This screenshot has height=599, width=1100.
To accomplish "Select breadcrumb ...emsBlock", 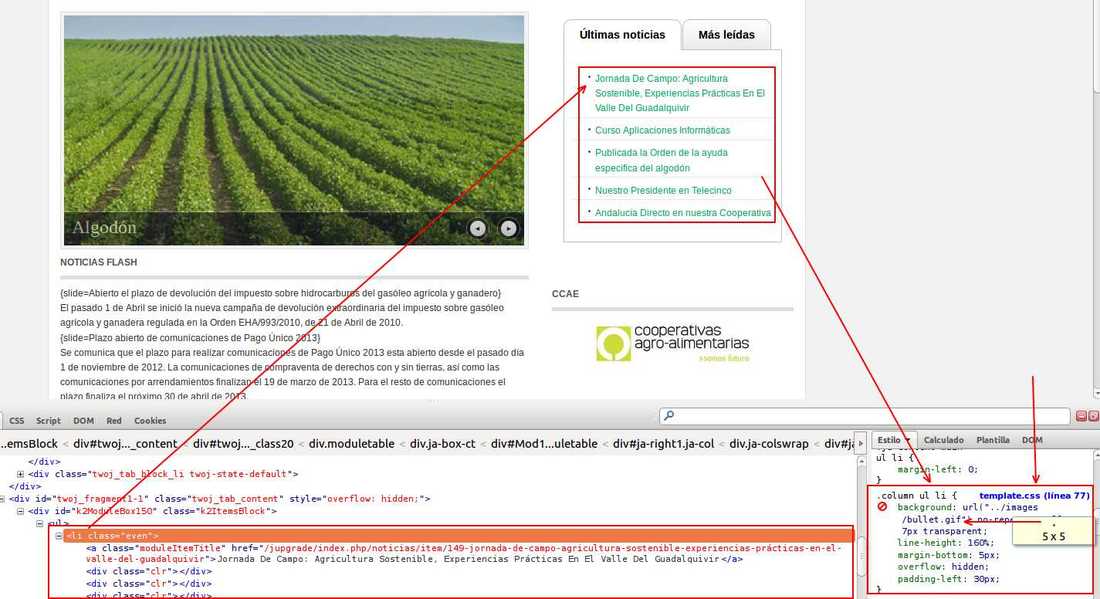I will (x=29, y=443).
